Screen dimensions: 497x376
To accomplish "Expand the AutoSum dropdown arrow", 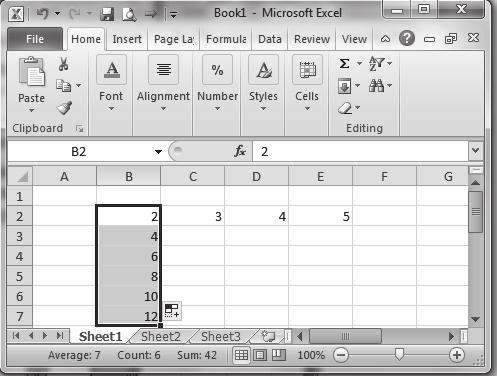I will (x=359, y=63).
